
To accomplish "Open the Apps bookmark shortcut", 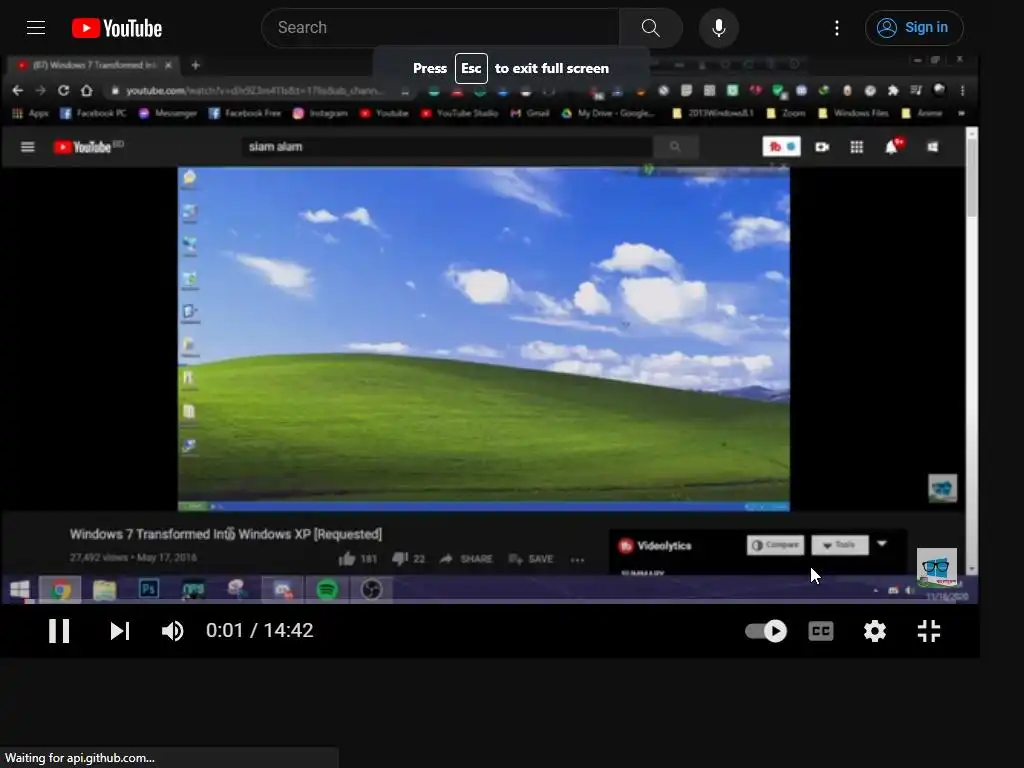I will [x=31, y=113].
